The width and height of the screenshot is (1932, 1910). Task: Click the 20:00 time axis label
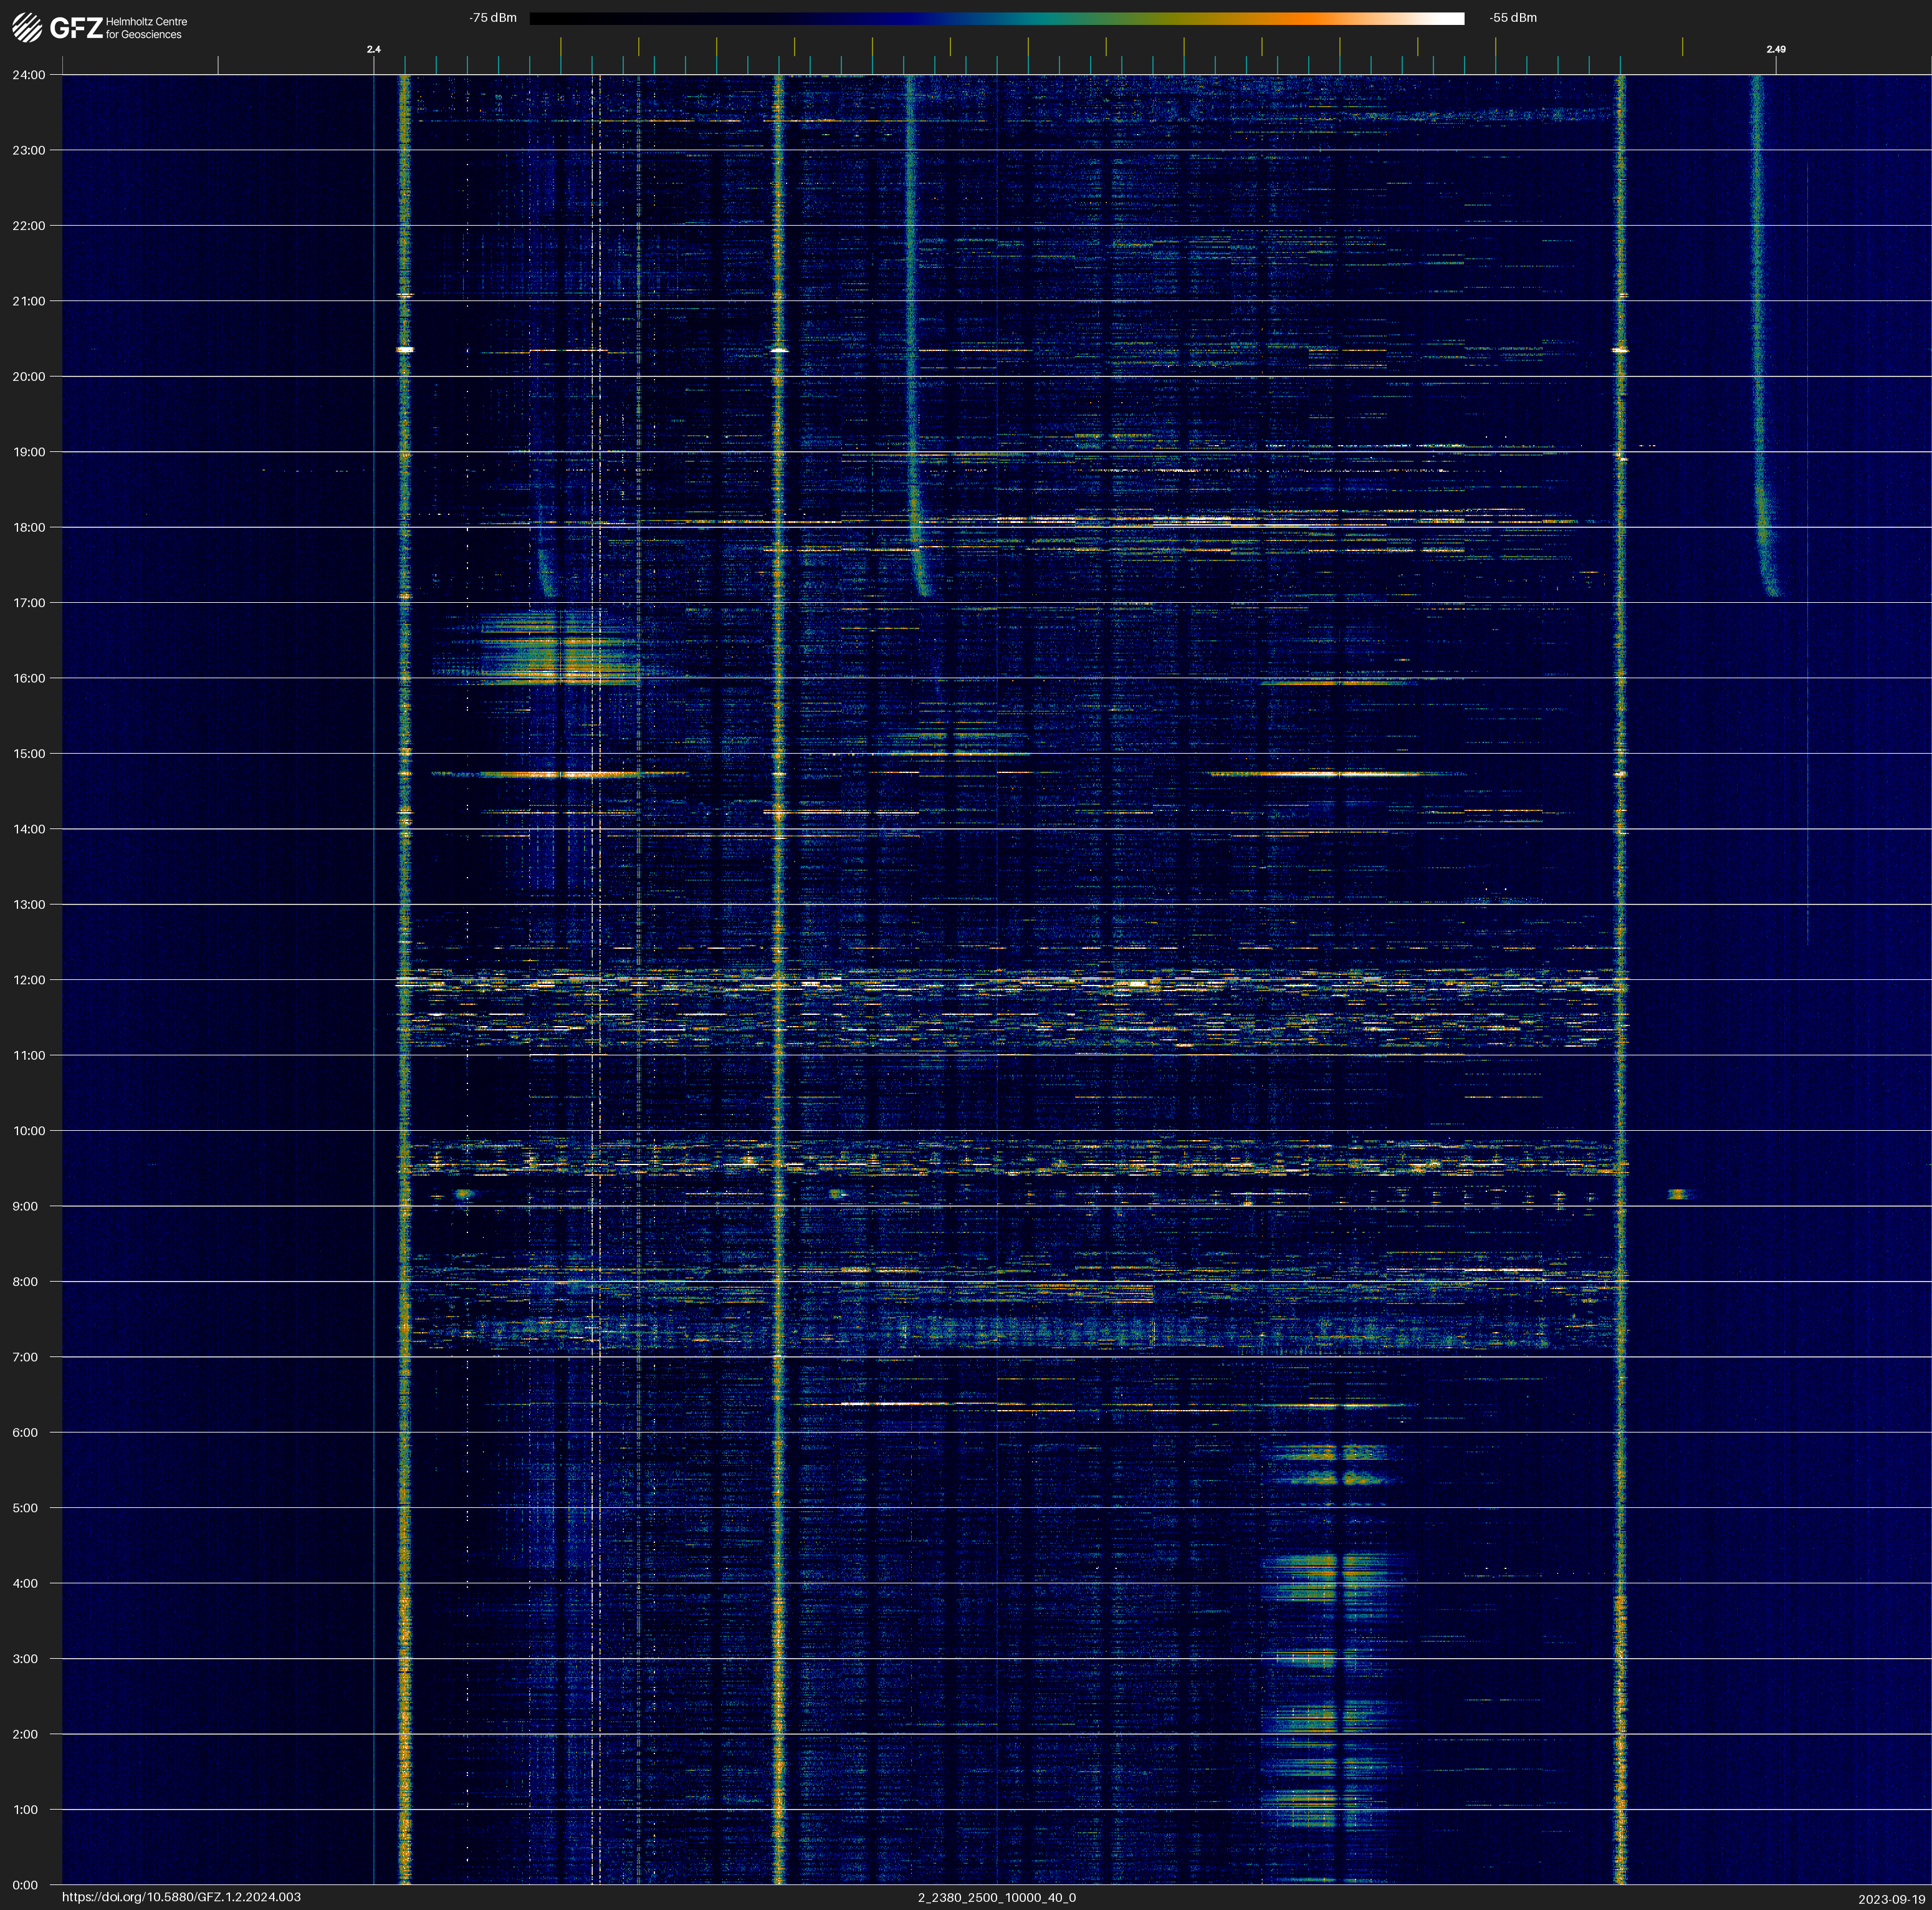(x=29, y=377)
